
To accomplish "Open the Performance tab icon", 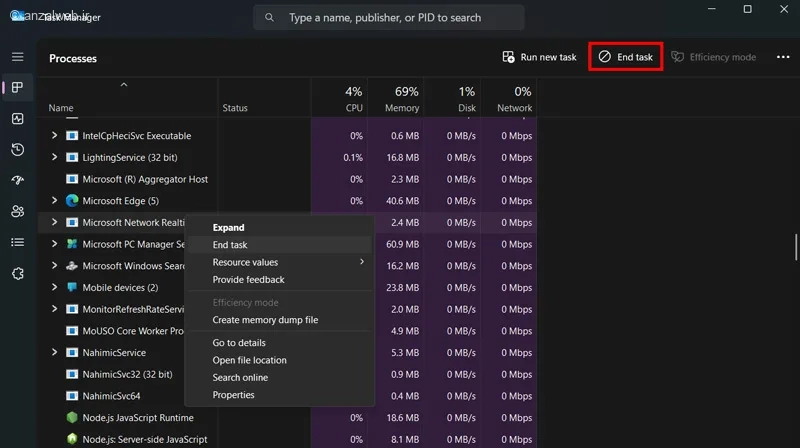I will [x=17, y=118].
